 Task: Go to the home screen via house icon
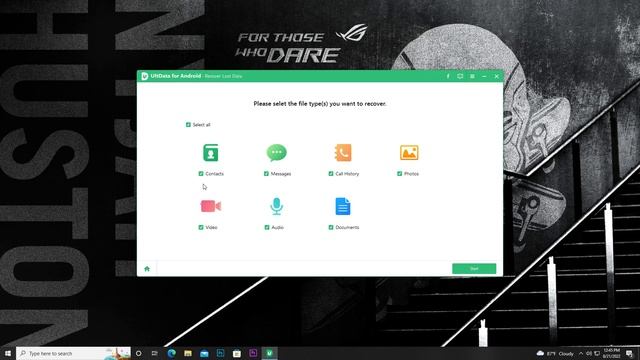point(147,269)
